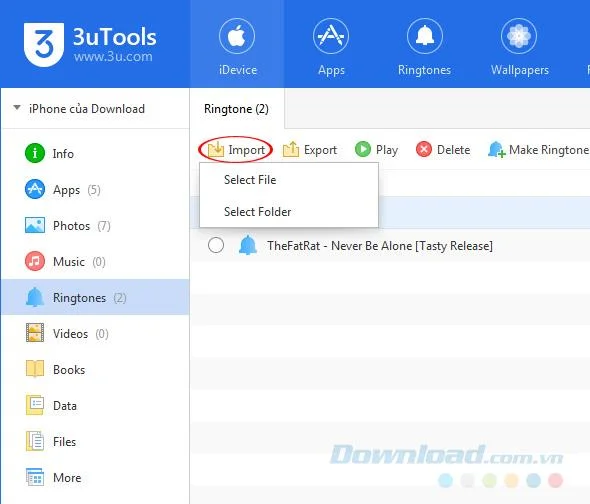Click Make Ringtone button
590x504 pixels.
[x=538, y=150]
